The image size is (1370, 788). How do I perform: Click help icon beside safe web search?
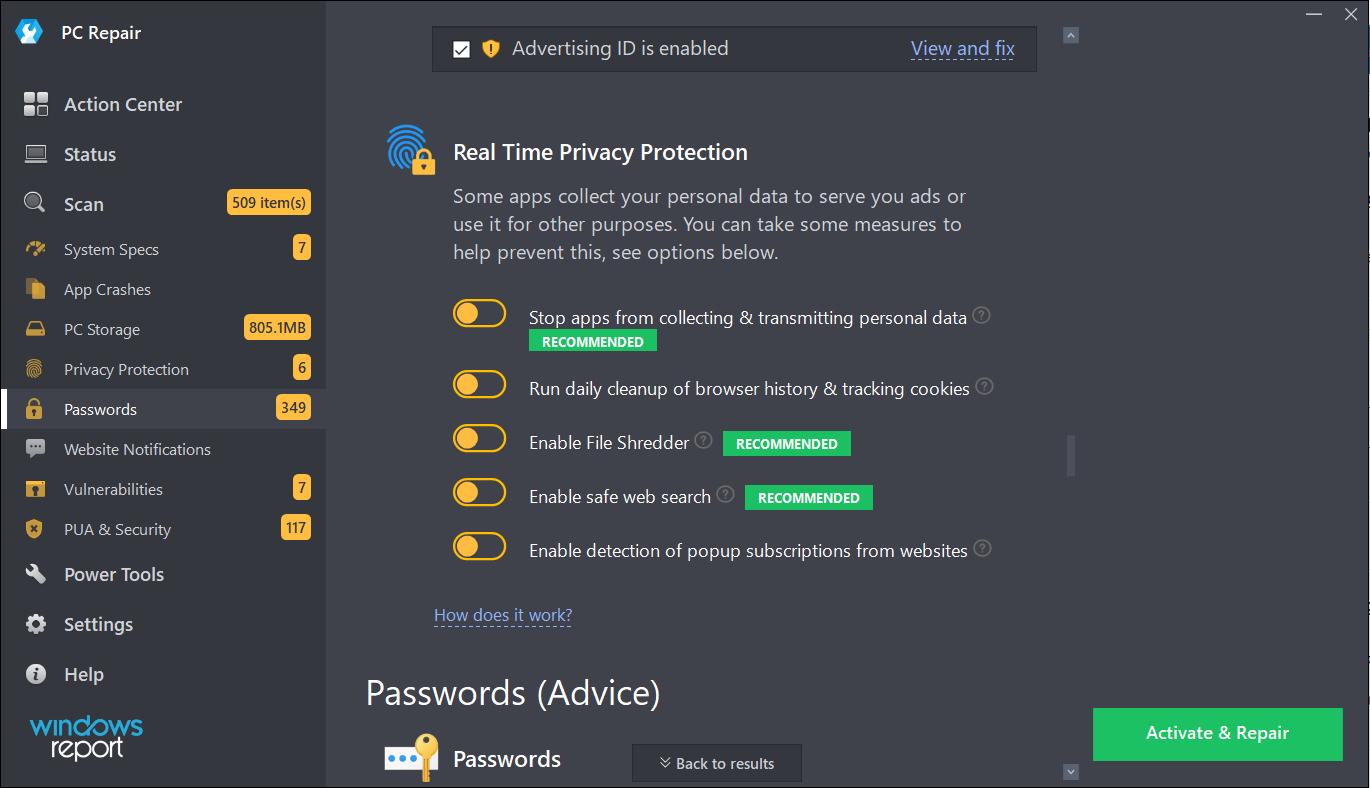point(726,494)
